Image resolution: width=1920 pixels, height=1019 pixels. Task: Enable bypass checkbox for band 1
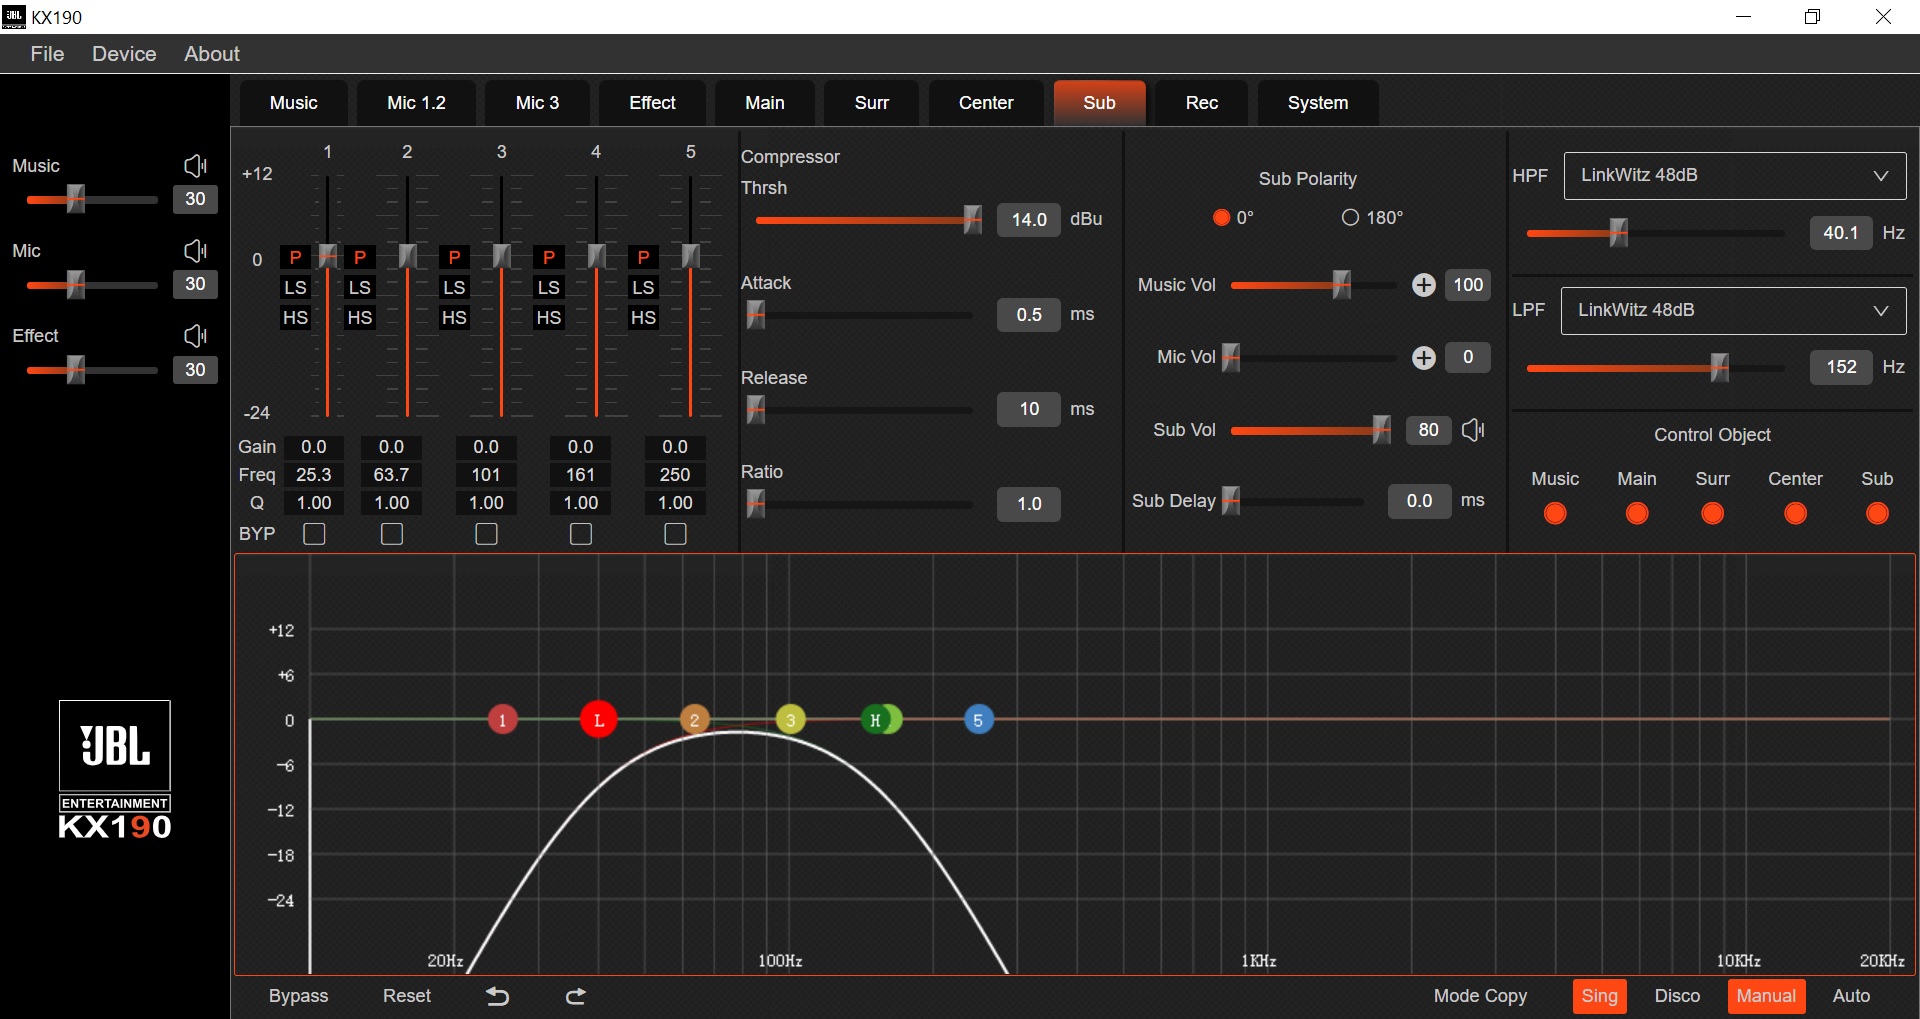point(314,534)
